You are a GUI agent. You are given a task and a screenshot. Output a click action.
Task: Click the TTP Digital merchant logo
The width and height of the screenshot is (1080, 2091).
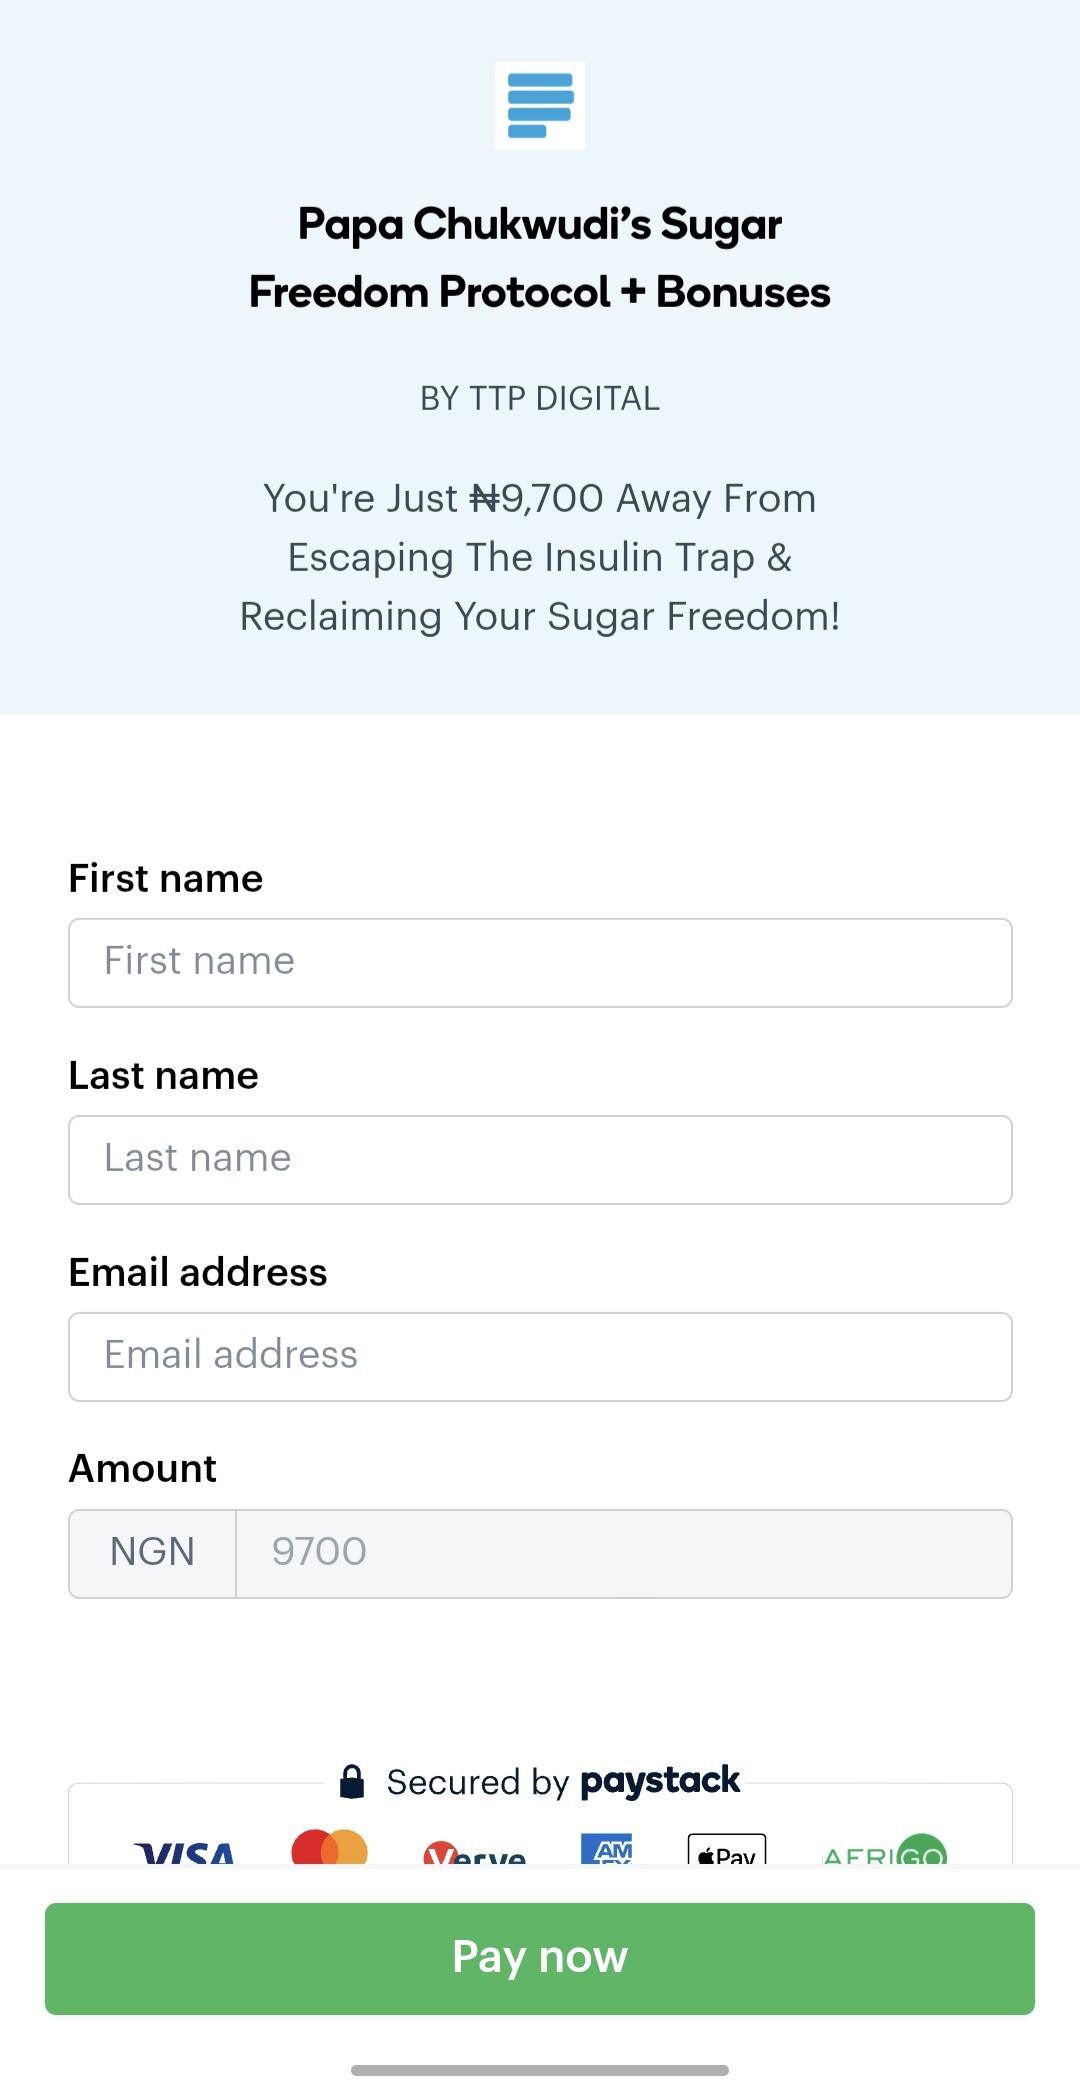tap(539, 105)
